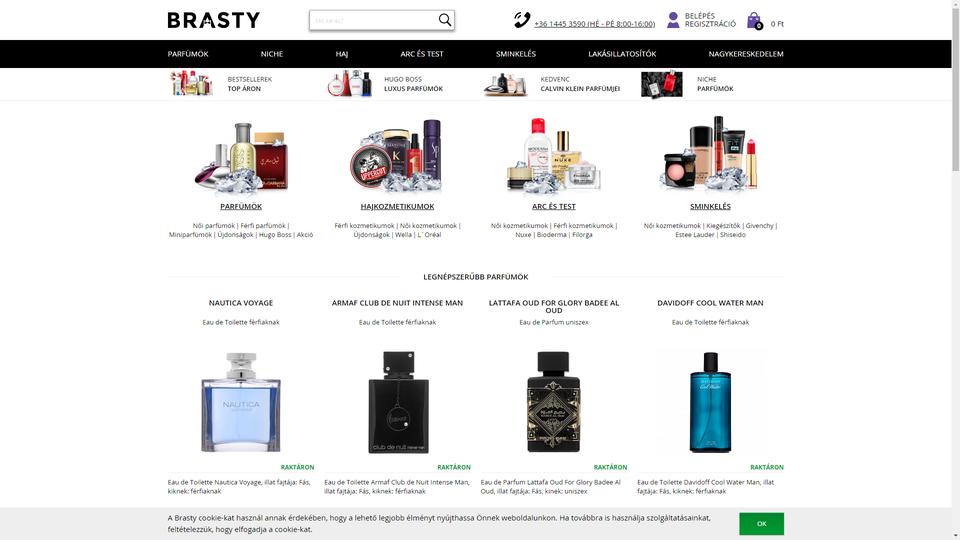Accept cookies with the OK button

(761, 523)
